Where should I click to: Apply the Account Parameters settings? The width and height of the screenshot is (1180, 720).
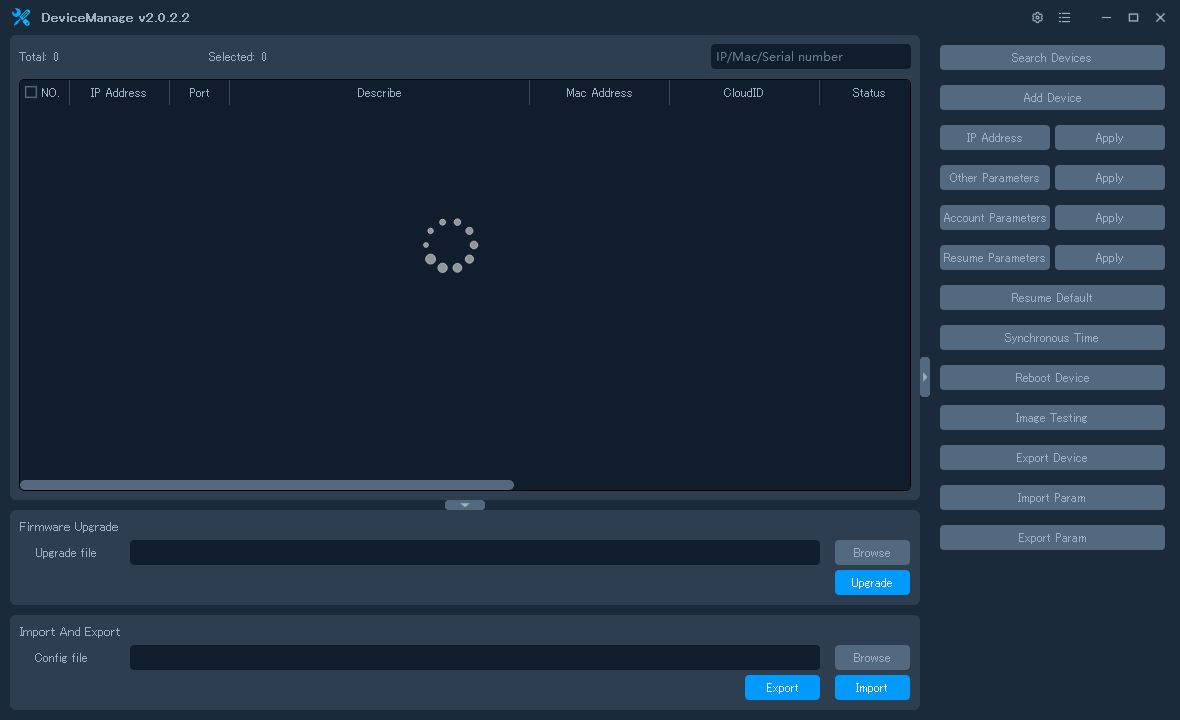point(1109,218)
